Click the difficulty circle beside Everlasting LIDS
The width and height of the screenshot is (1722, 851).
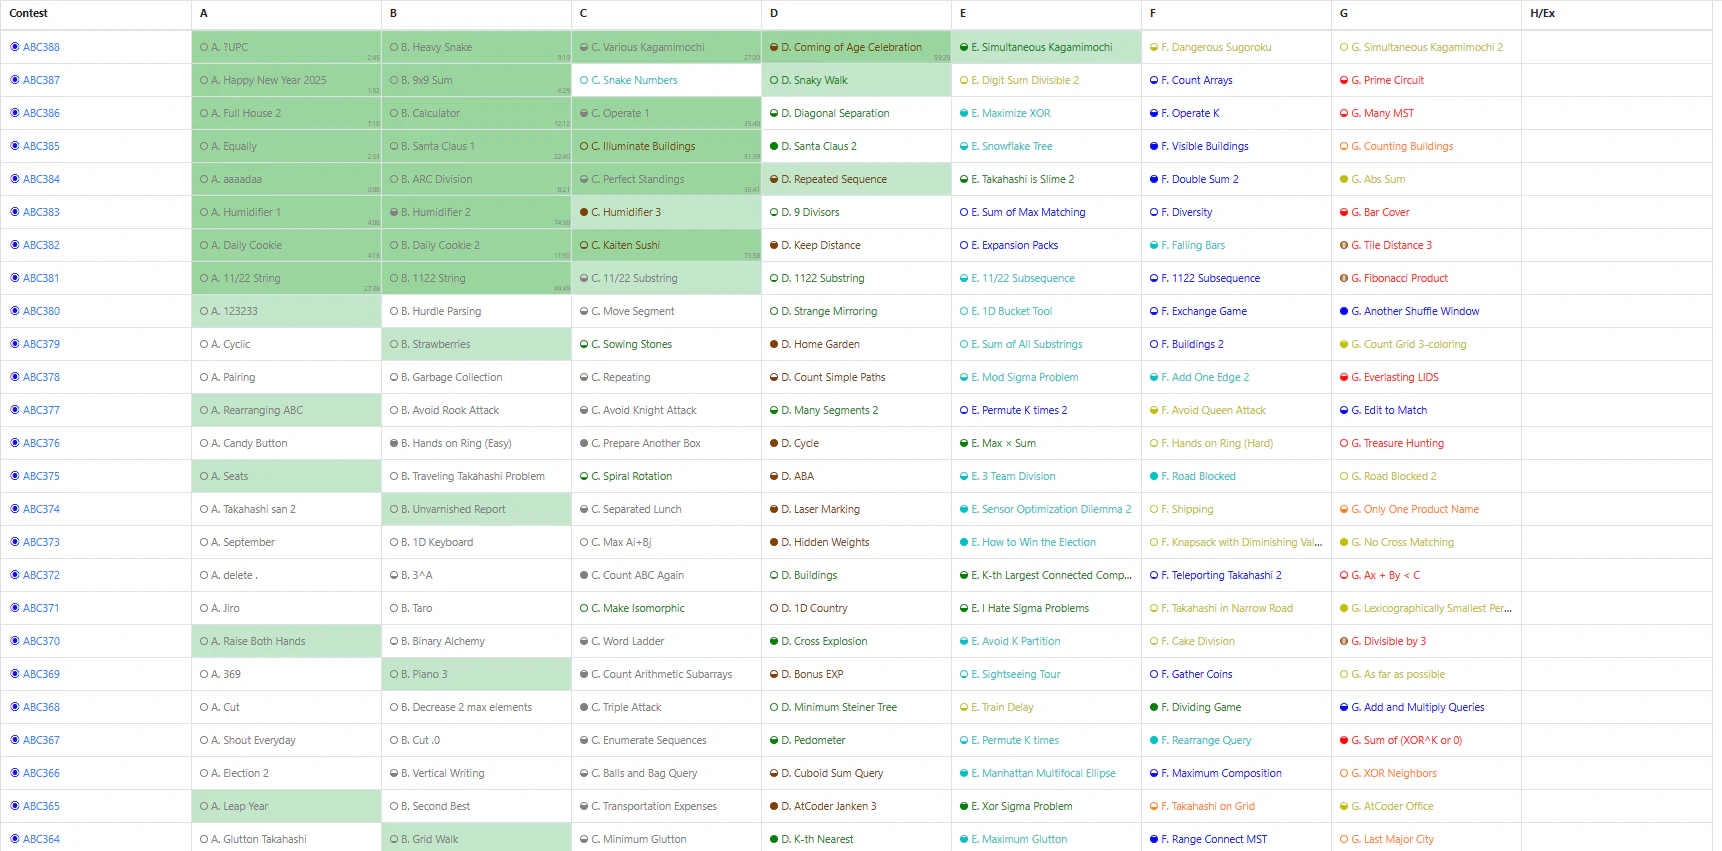(1344, 377)
